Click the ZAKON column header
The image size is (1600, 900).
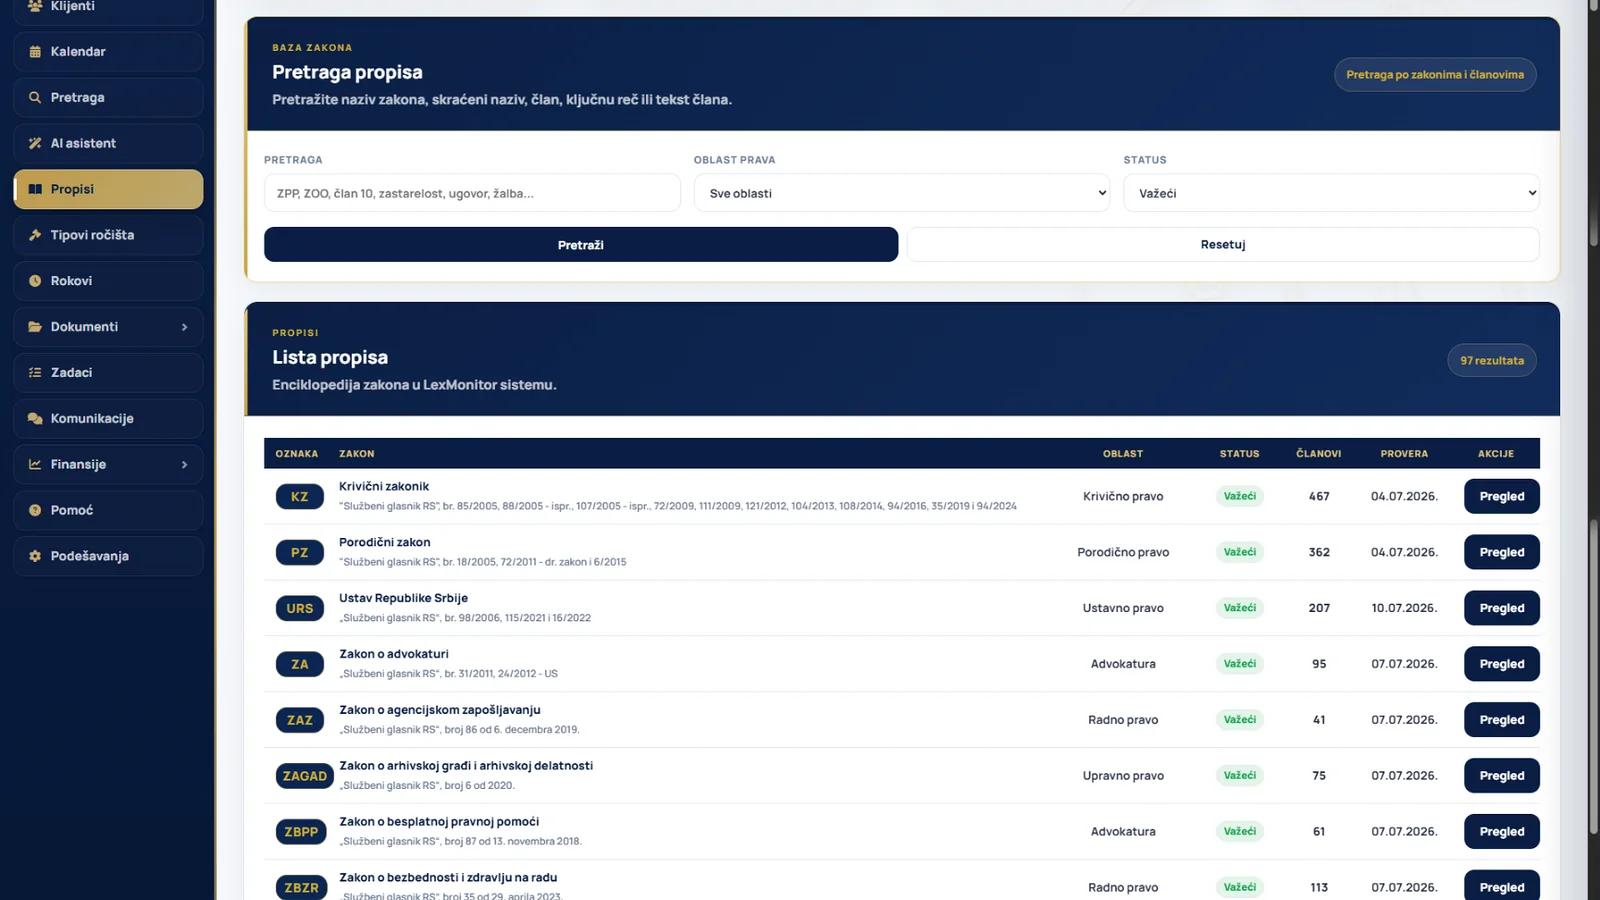[357, 454]
